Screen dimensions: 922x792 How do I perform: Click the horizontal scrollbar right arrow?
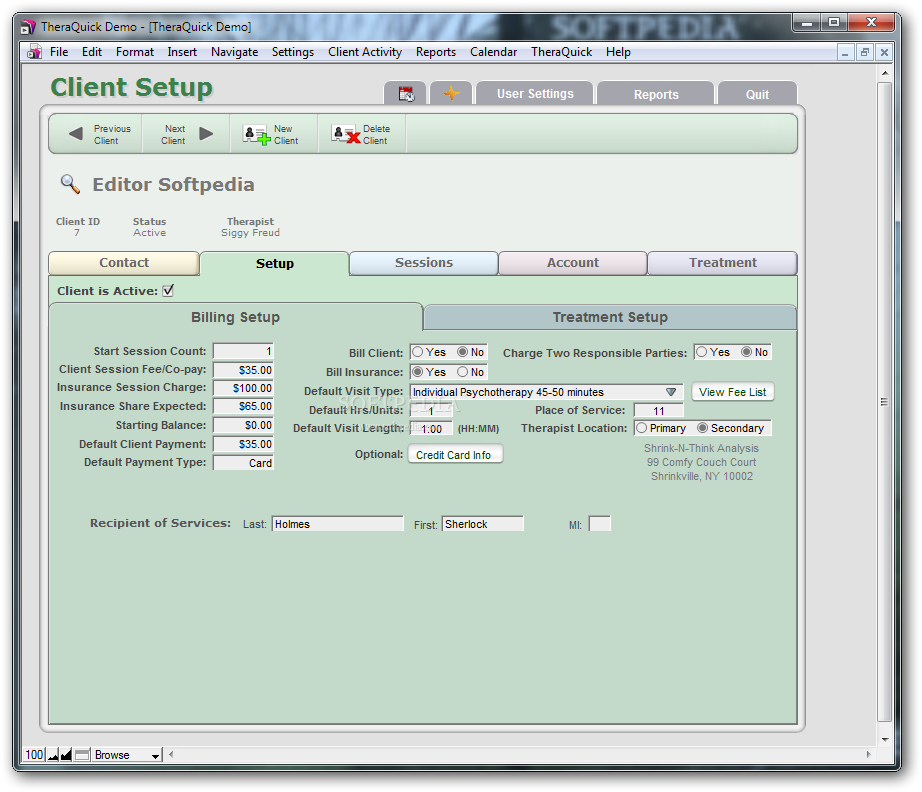pyautogui.click(x=868, y=754)
